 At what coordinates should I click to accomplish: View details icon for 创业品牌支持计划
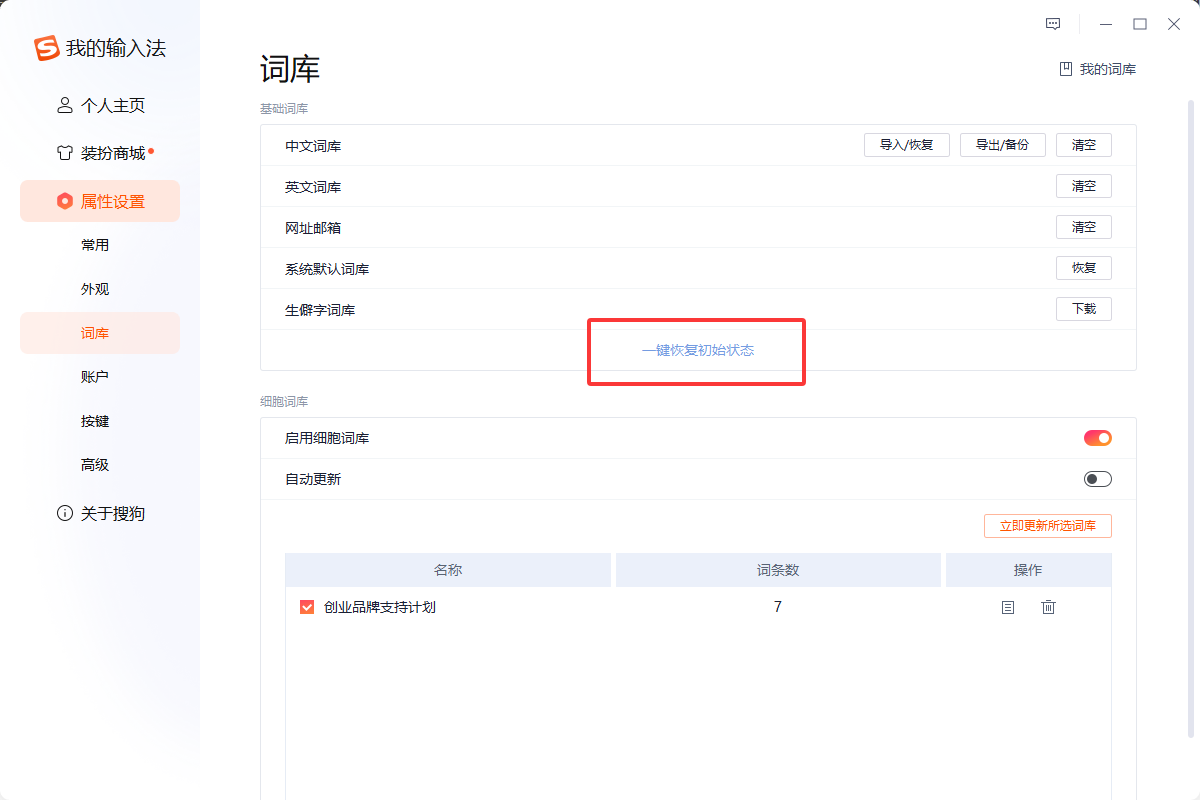[1007, 607]
